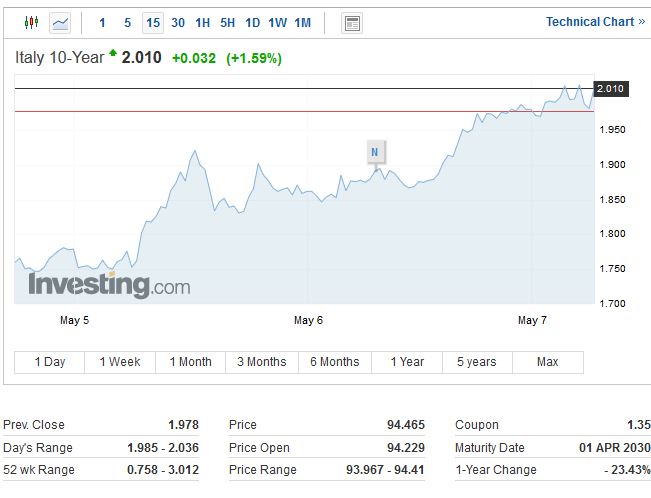Click the 2.010 current price label on axis
Screen dimensions: 651x498
[611, 89]
